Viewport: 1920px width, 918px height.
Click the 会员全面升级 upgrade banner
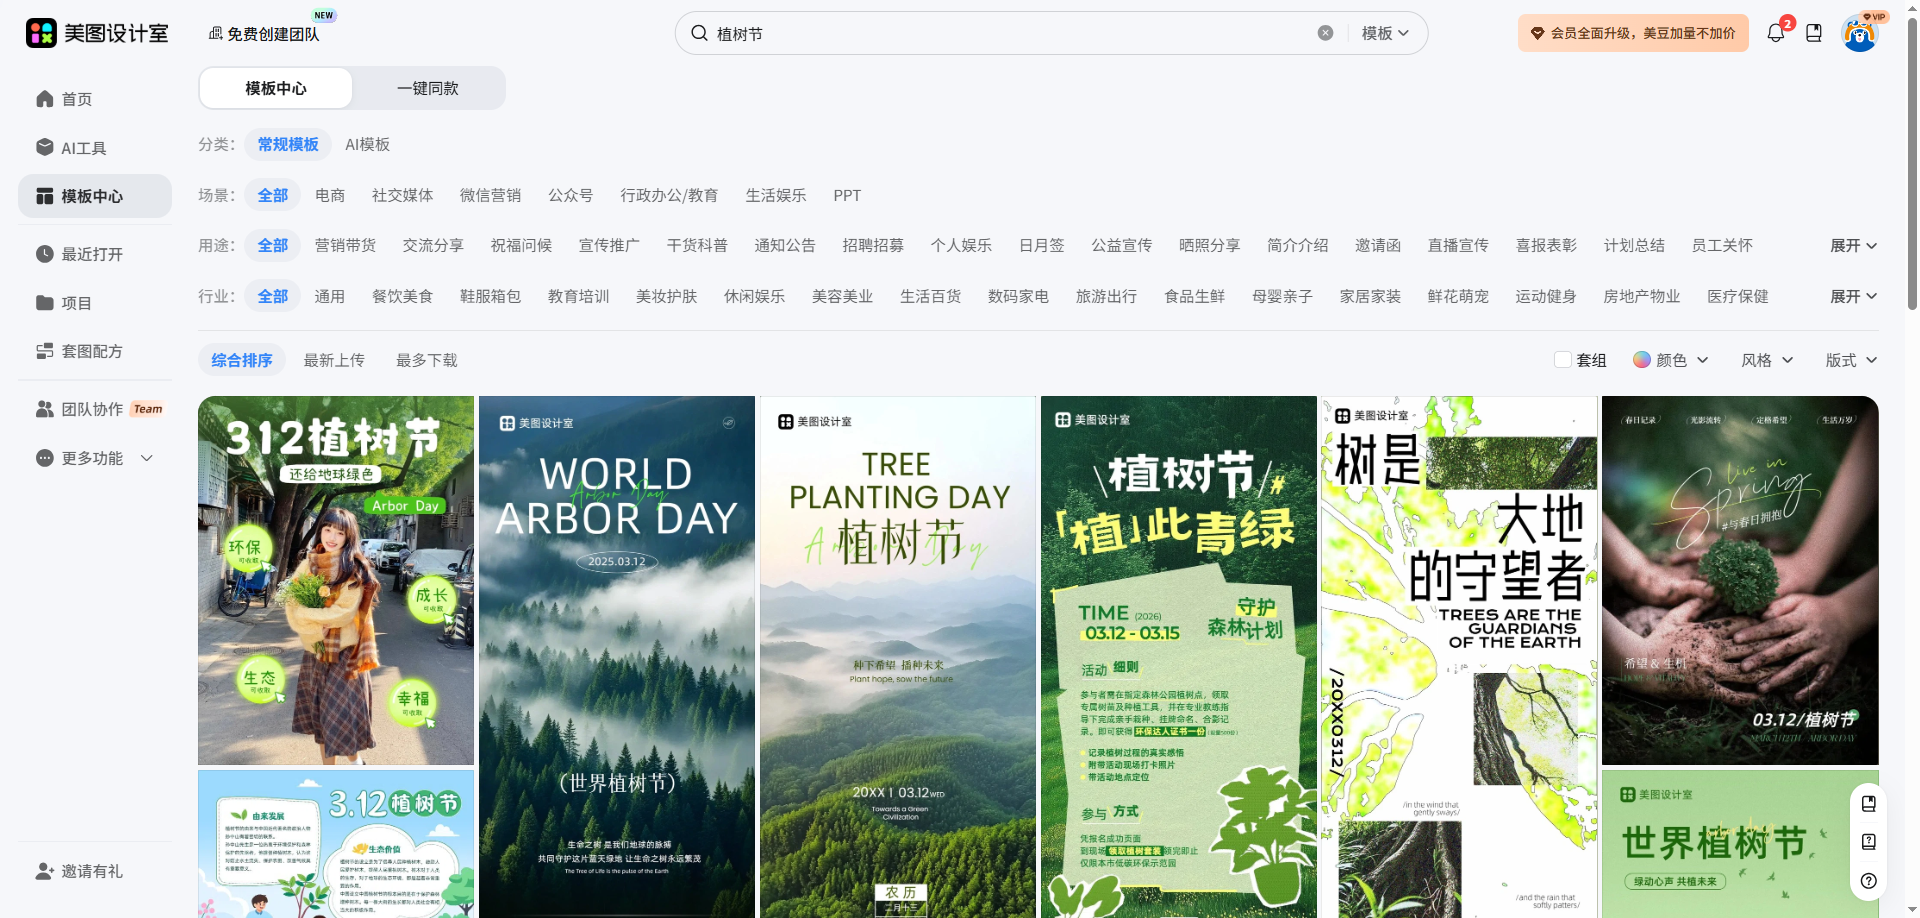[x=1632, y=33]
